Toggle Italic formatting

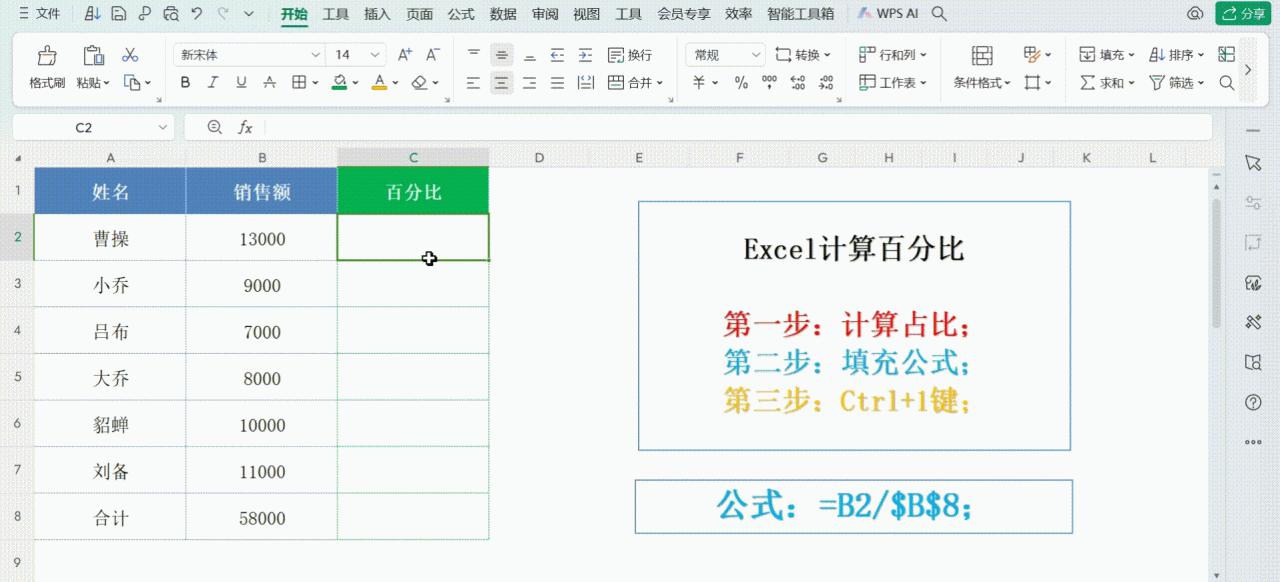pos(213,83)
